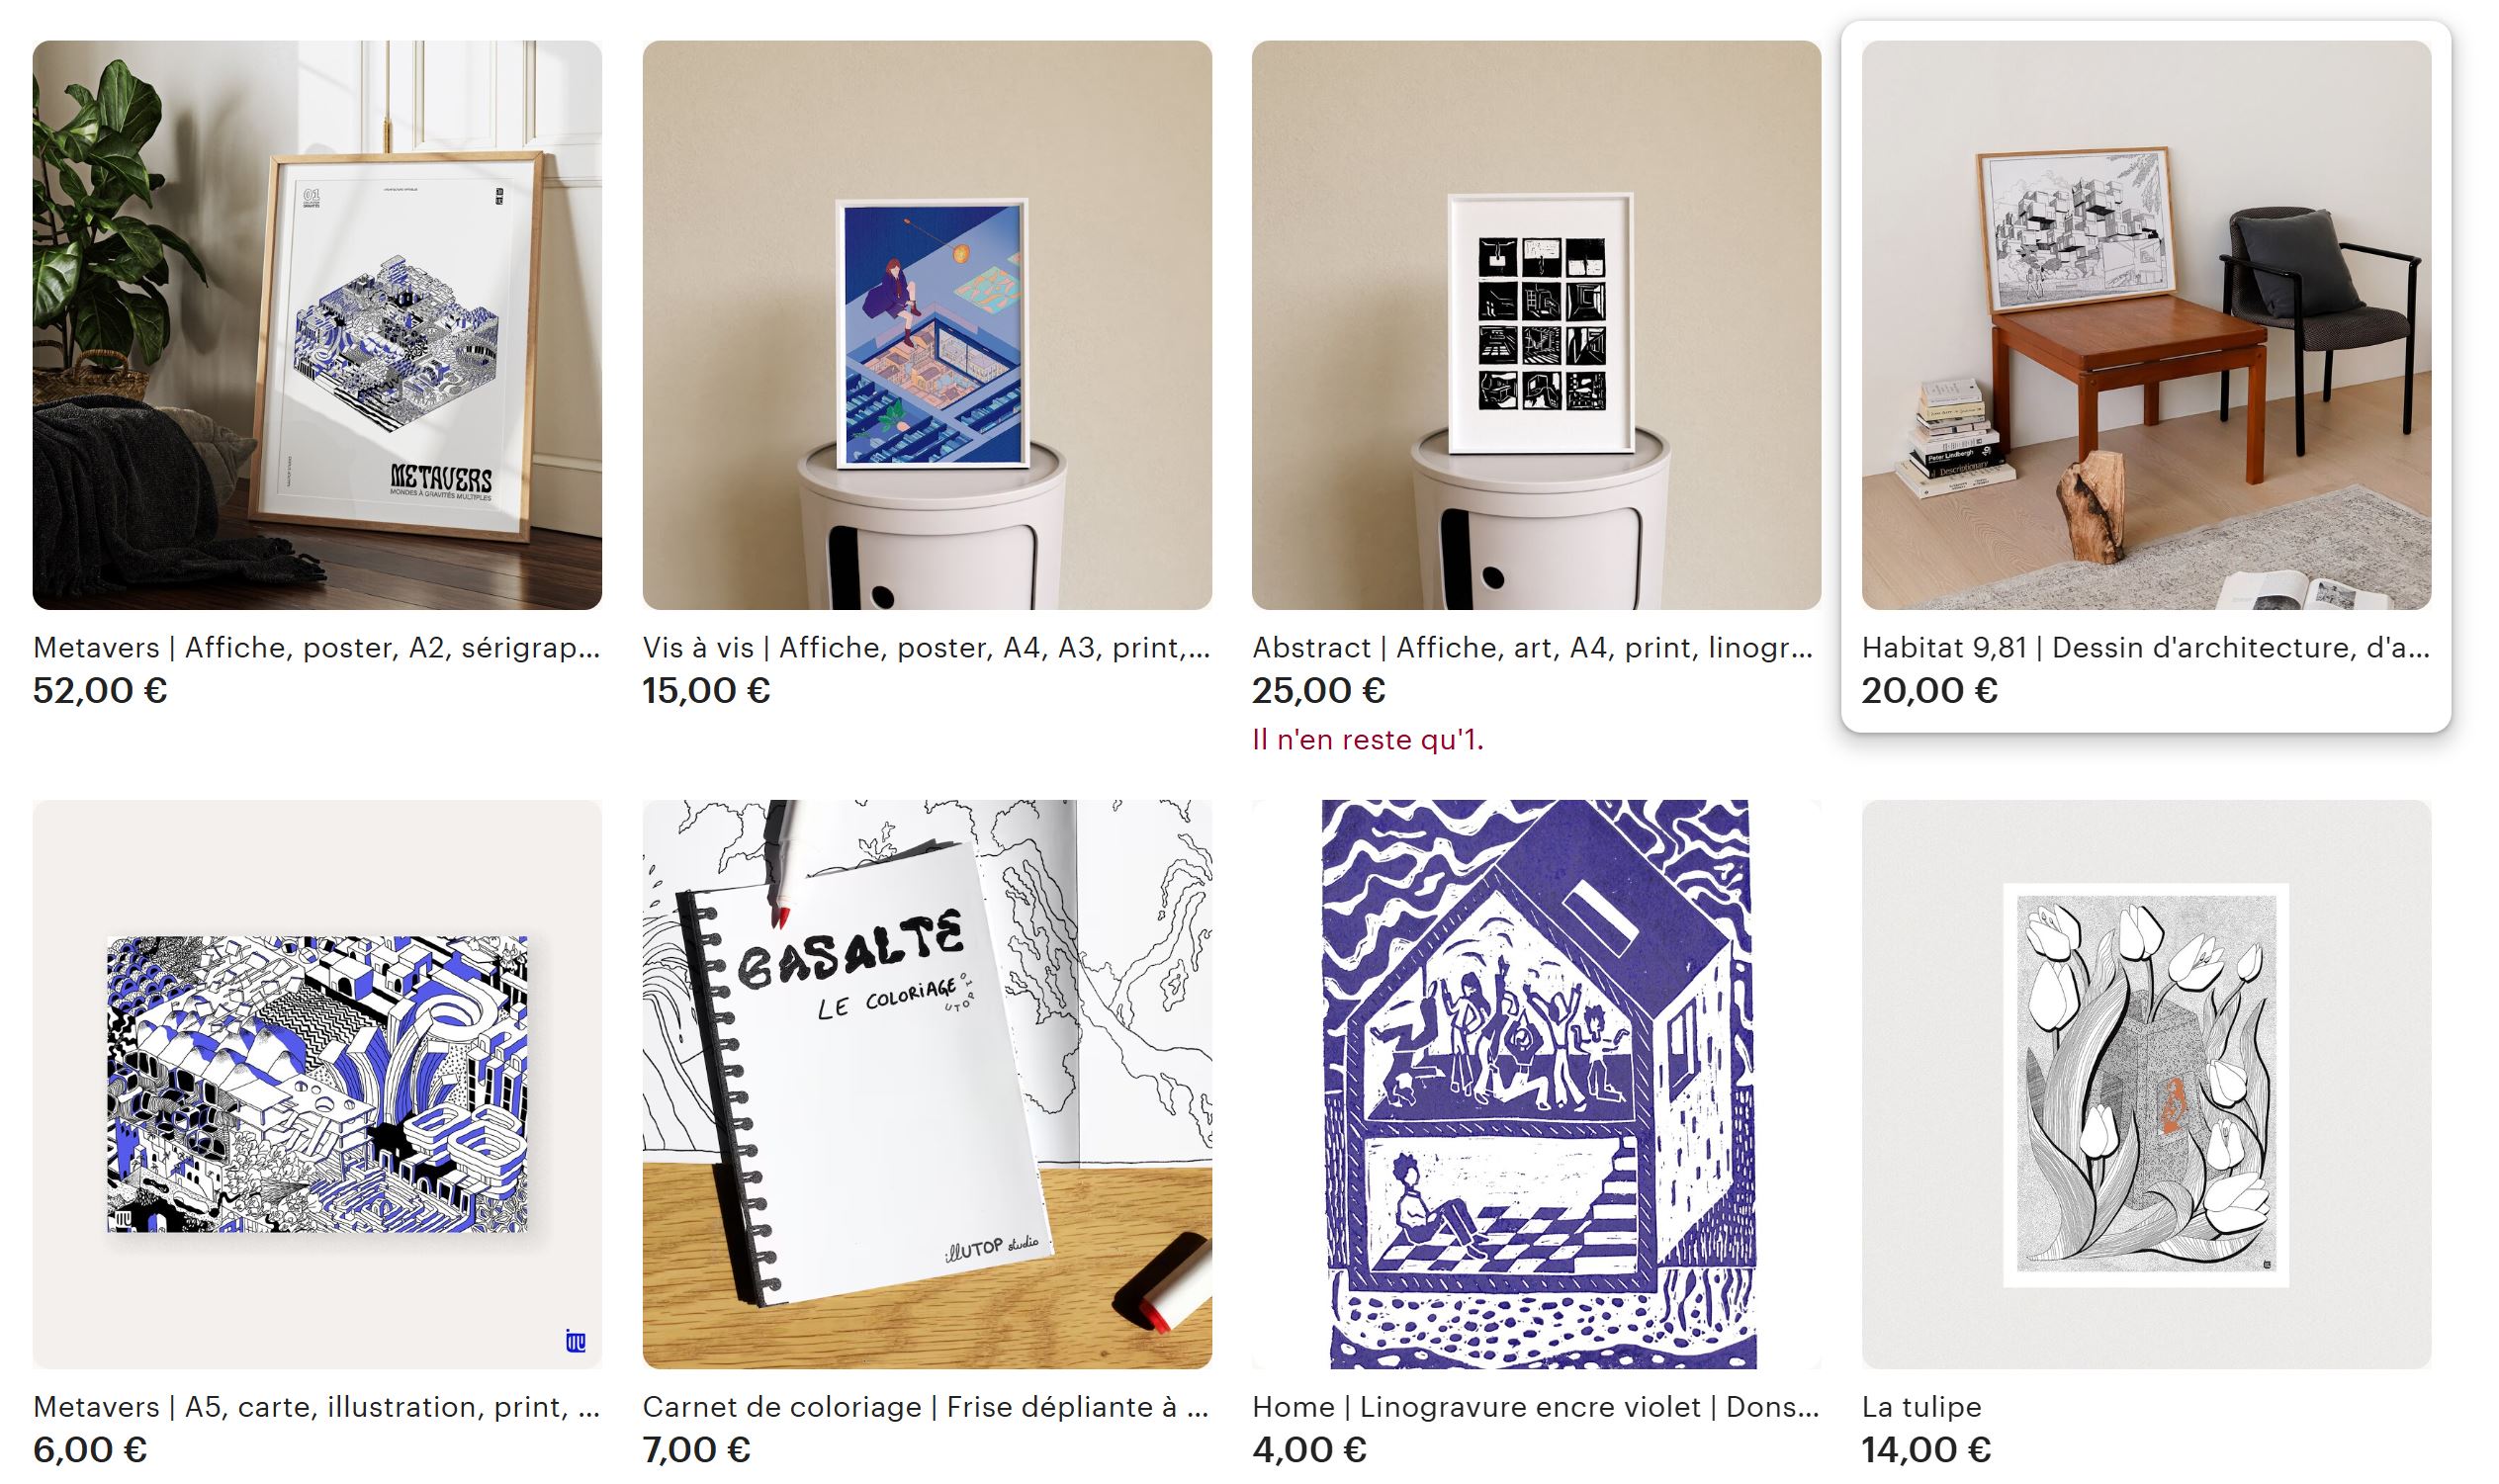View the Abstract linocut print image

(1536, 325)
